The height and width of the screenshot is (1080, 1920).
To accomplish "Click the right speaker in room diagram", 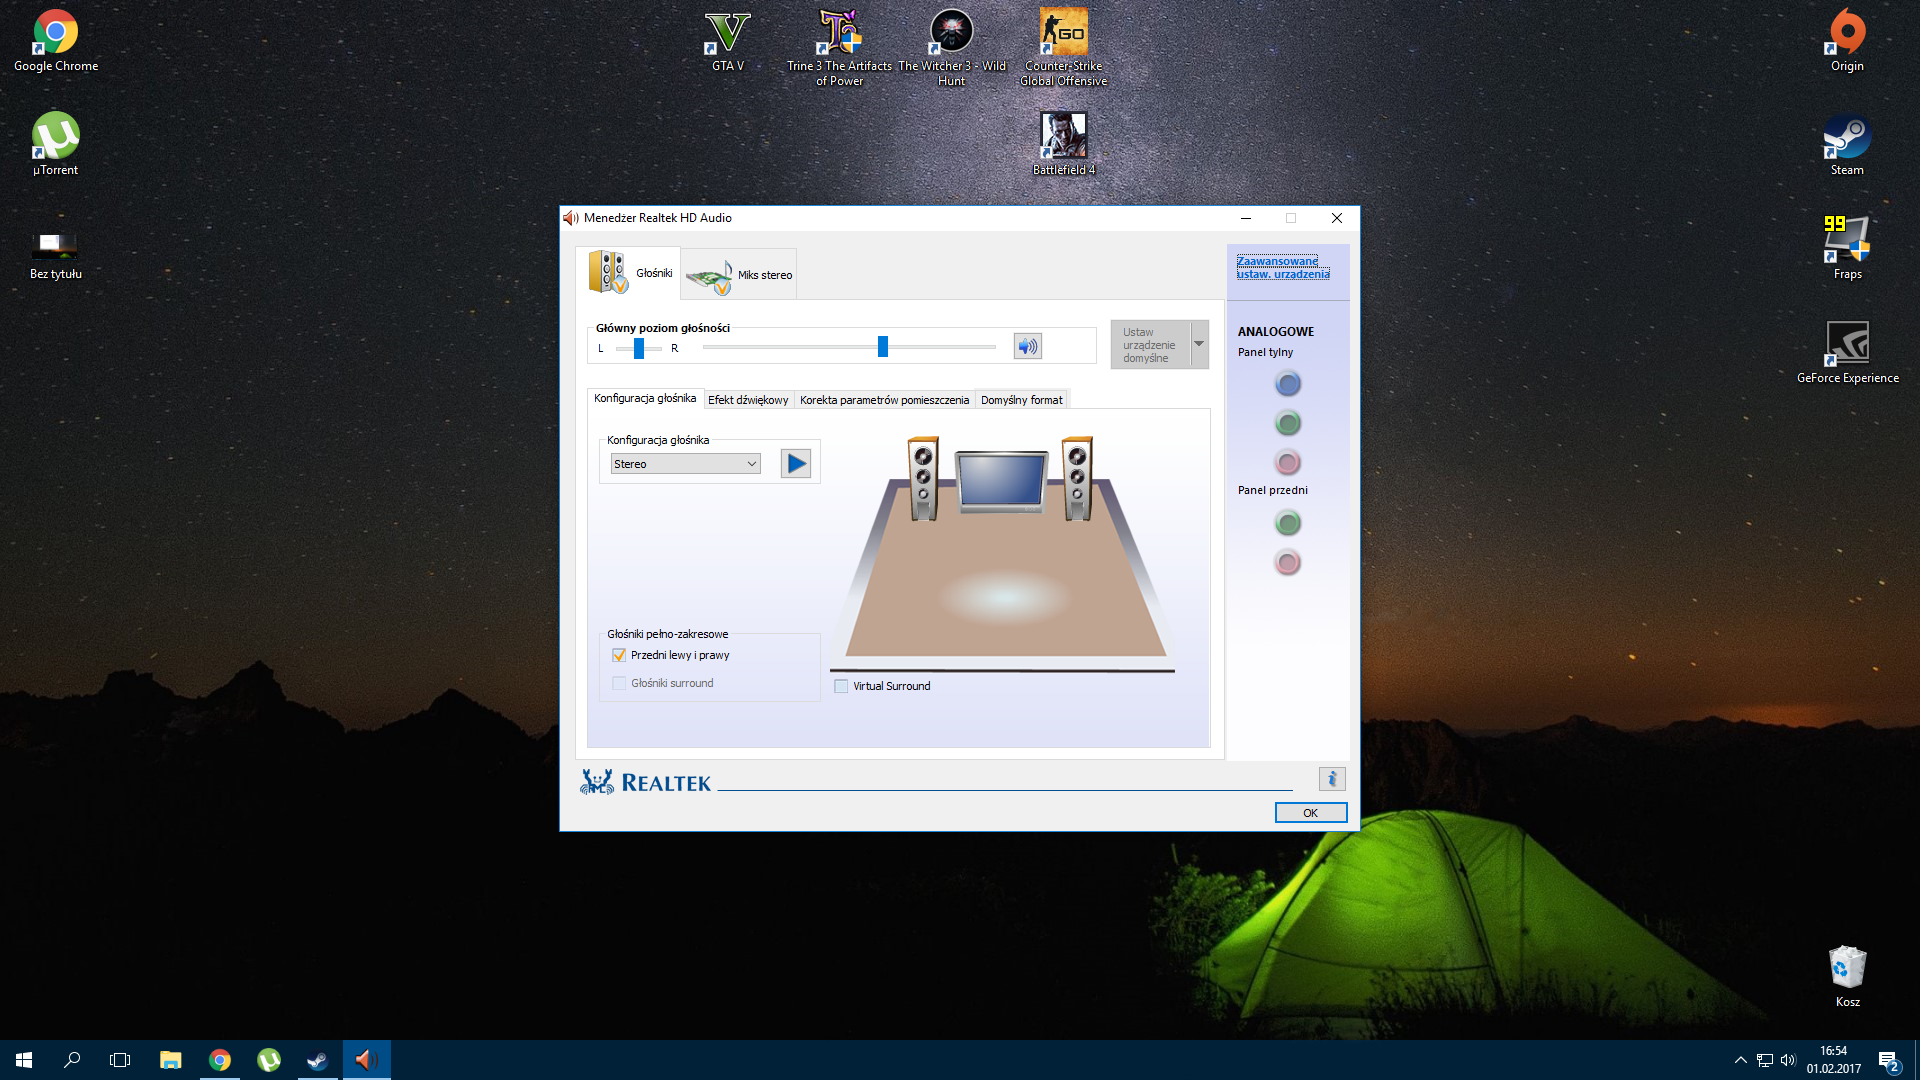I will 1077,478.
